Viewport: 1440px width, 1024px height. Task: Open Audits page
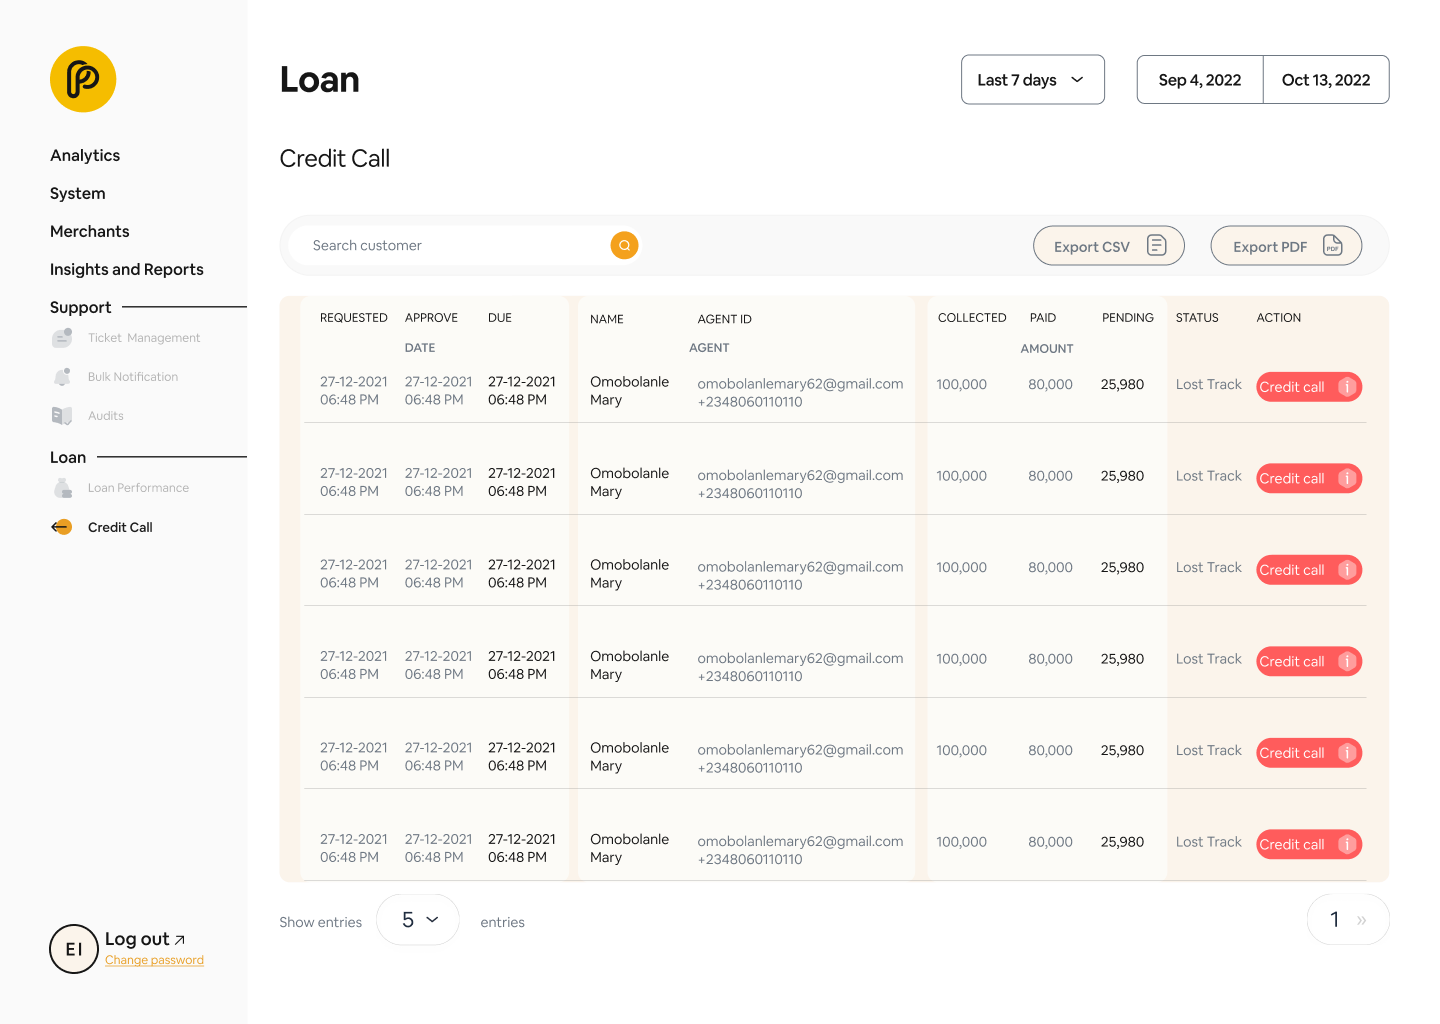tap(106, 416)
